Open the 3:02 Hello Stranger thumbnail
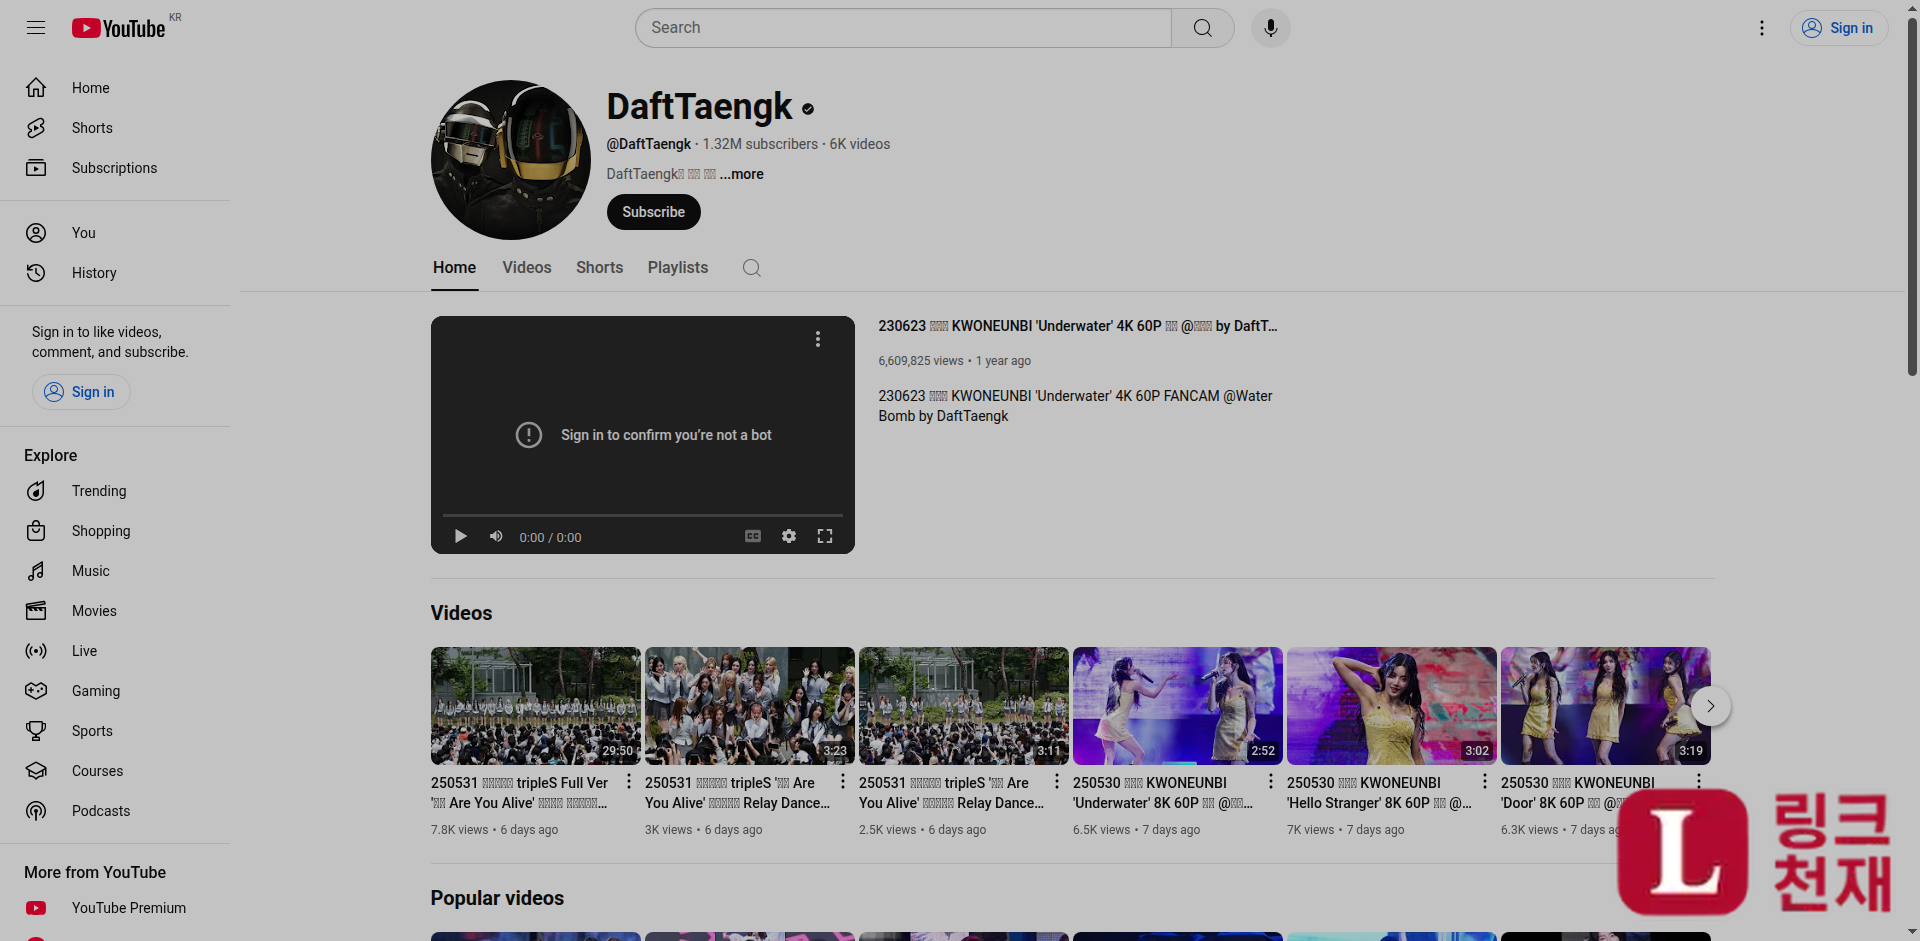 tap(1392, 706)
